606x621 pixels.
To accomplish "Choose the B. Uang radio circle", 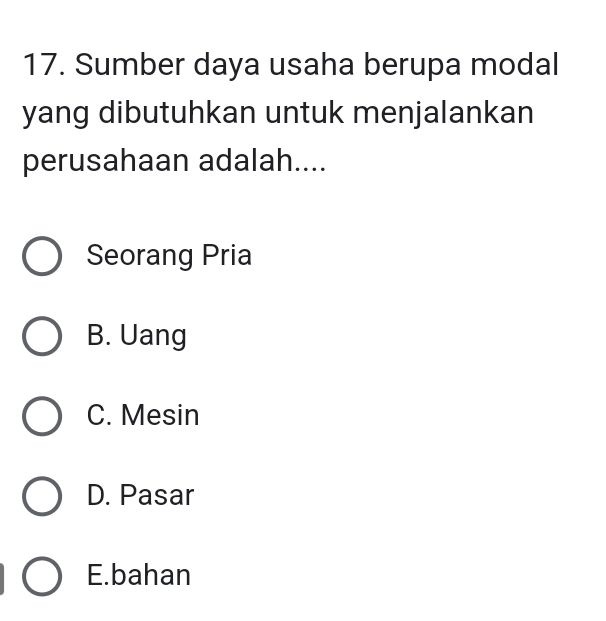I will click(42, 336).
